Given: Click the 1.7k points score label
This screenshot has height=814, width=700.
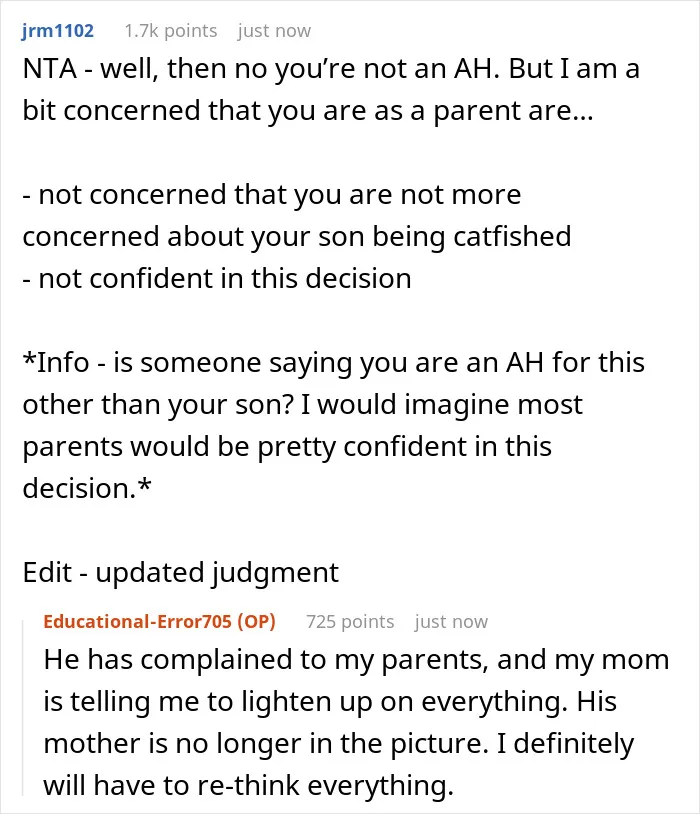Looking at the screenshot, I should pos(171,31).
